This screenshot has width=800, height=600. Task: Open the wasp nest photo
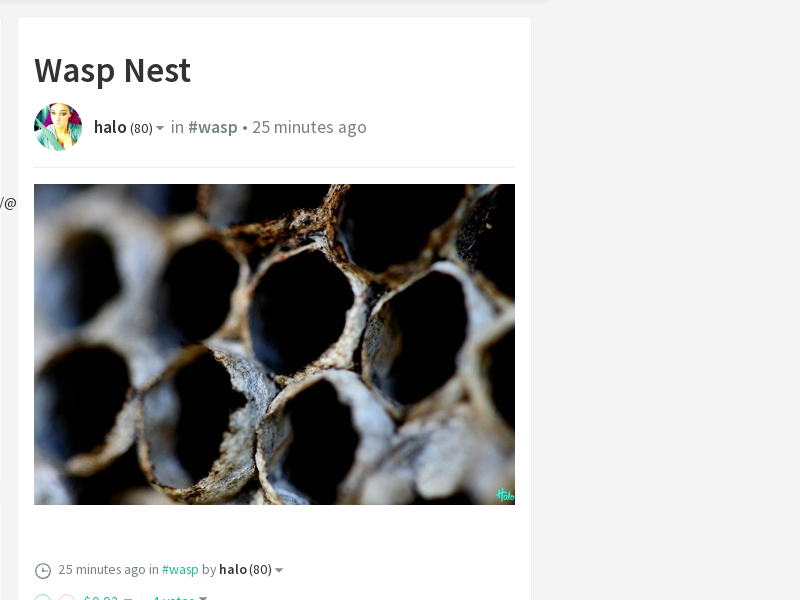click(x=274, y=344)
